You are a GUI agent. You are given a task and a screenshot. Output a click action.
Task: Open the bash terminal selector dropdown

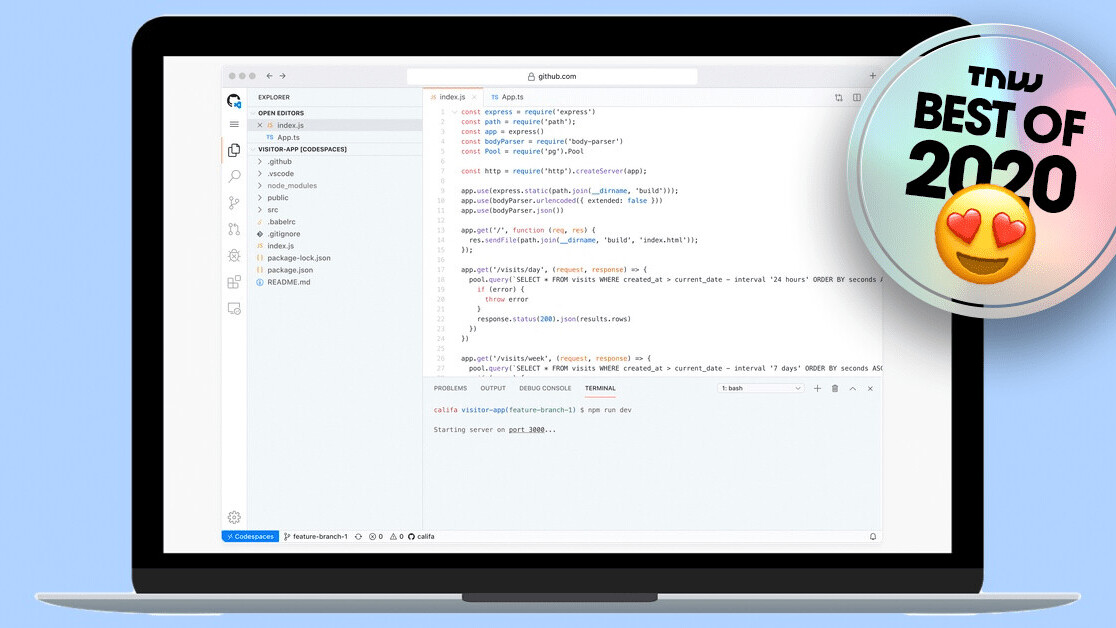(x=760, y=388)
